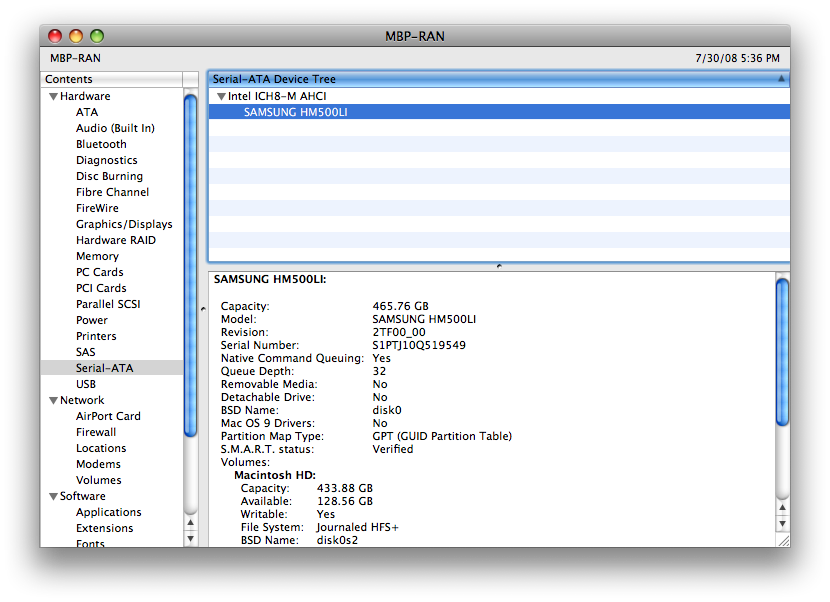
Task: Select Volumes under Network
Action: [x=98, y=480]
